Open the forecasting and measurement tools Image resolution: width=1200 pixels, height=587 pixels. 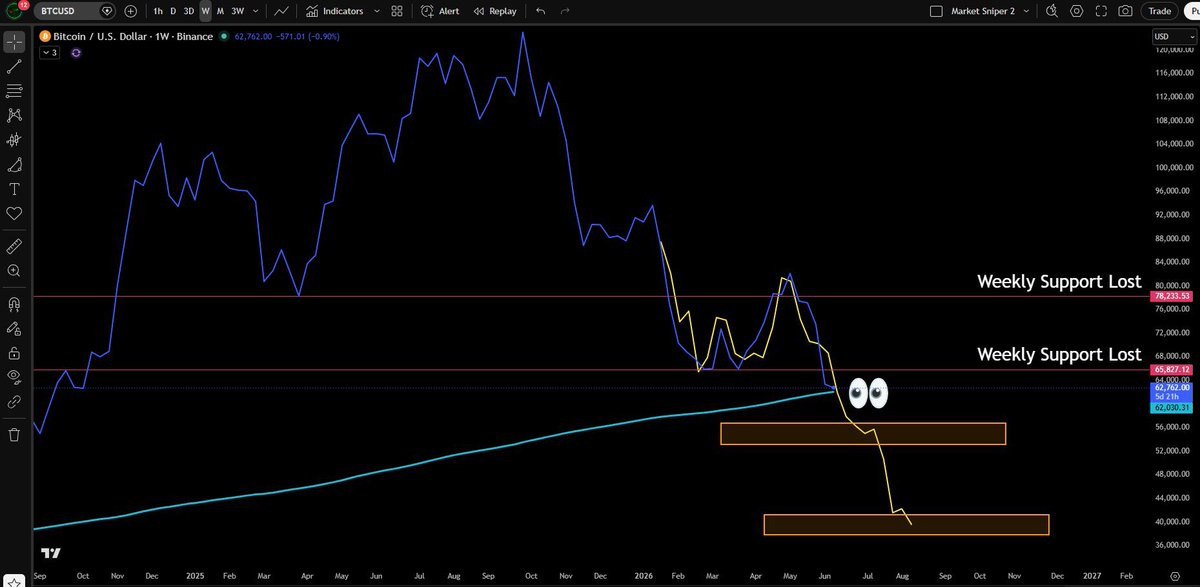point(14,140)
